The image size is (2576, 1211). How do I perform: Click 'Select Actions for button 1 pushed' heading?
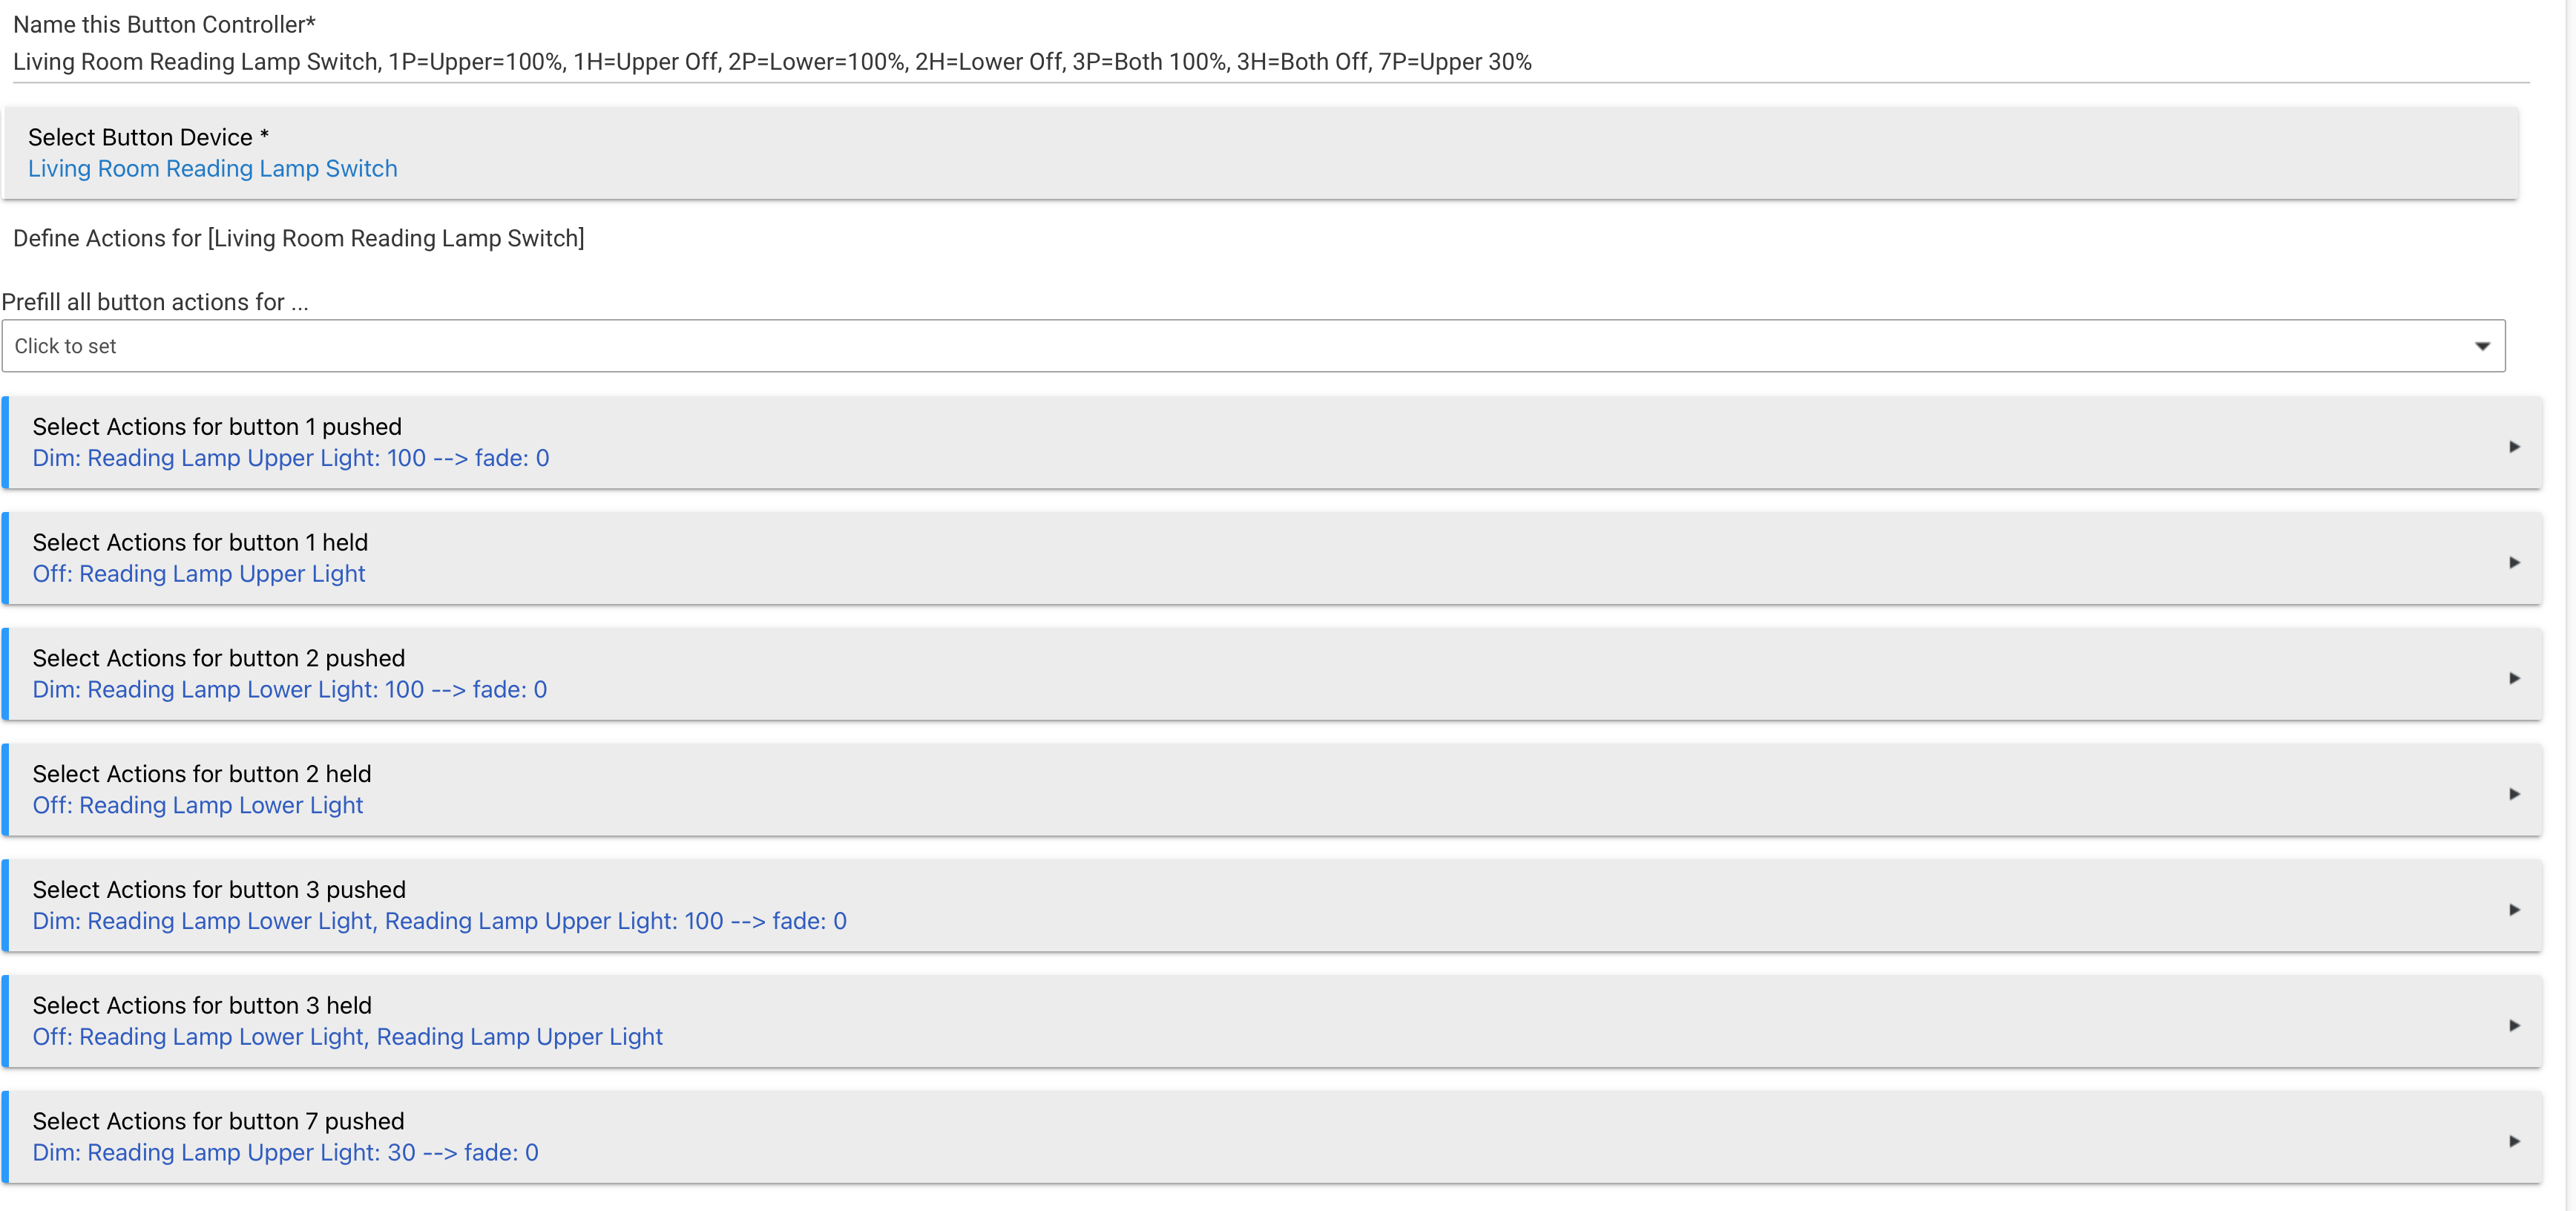click(x=217, y=427)
